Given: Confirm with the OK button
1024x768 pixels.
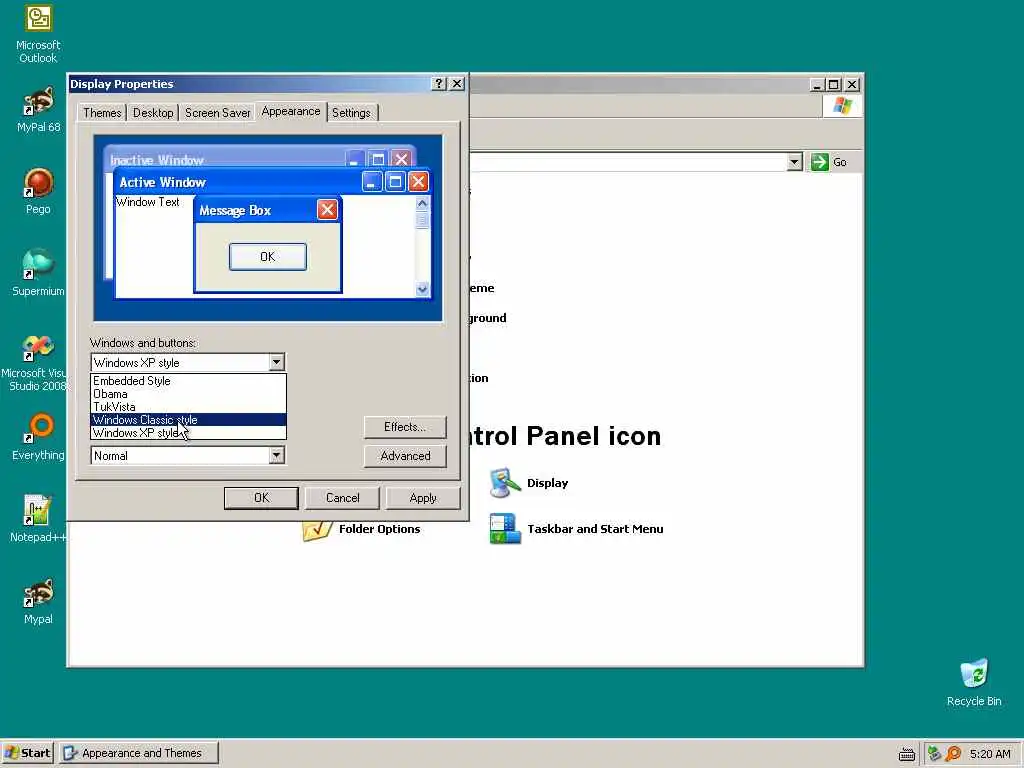Looking at the screenshot, I should (x=261, y=498).
